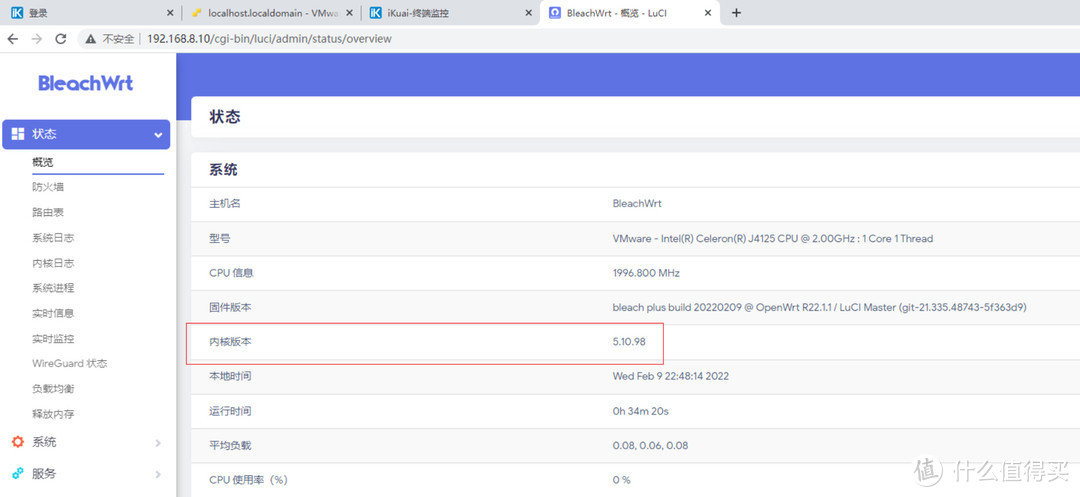The image size is (1080, 497).
Task: Switch to the 登录 browser tab
Action: tap(91, 12)
